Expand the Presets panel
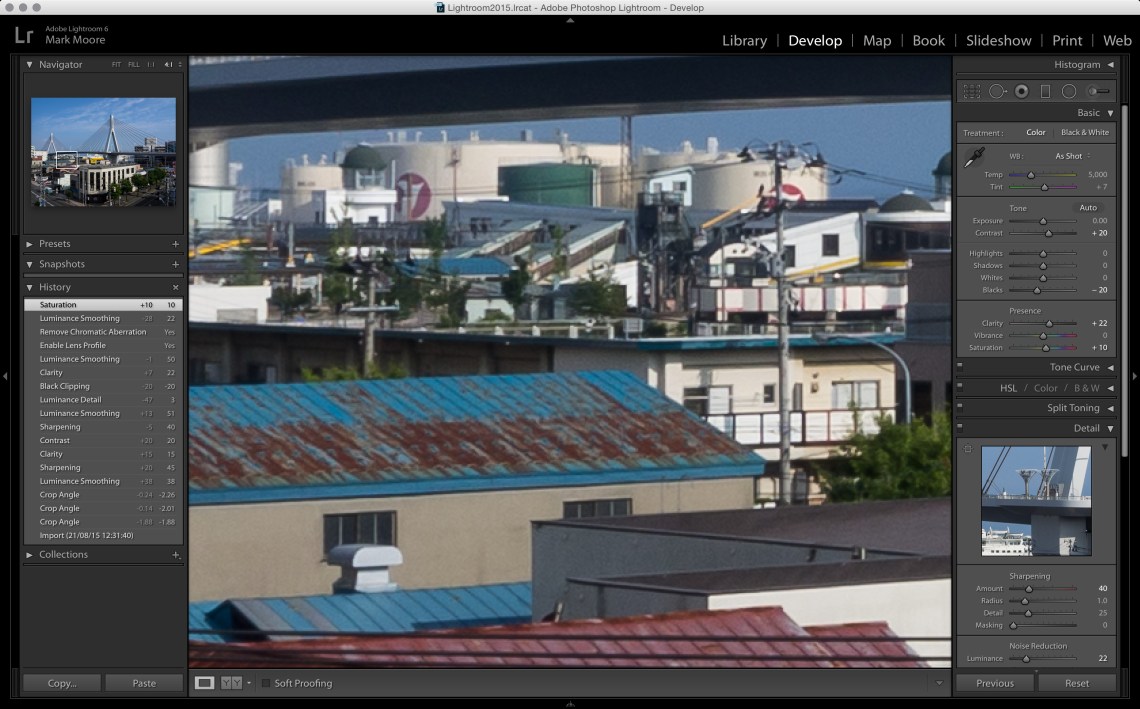Screen dimensions: 1140x709 (x=30, y=244)
